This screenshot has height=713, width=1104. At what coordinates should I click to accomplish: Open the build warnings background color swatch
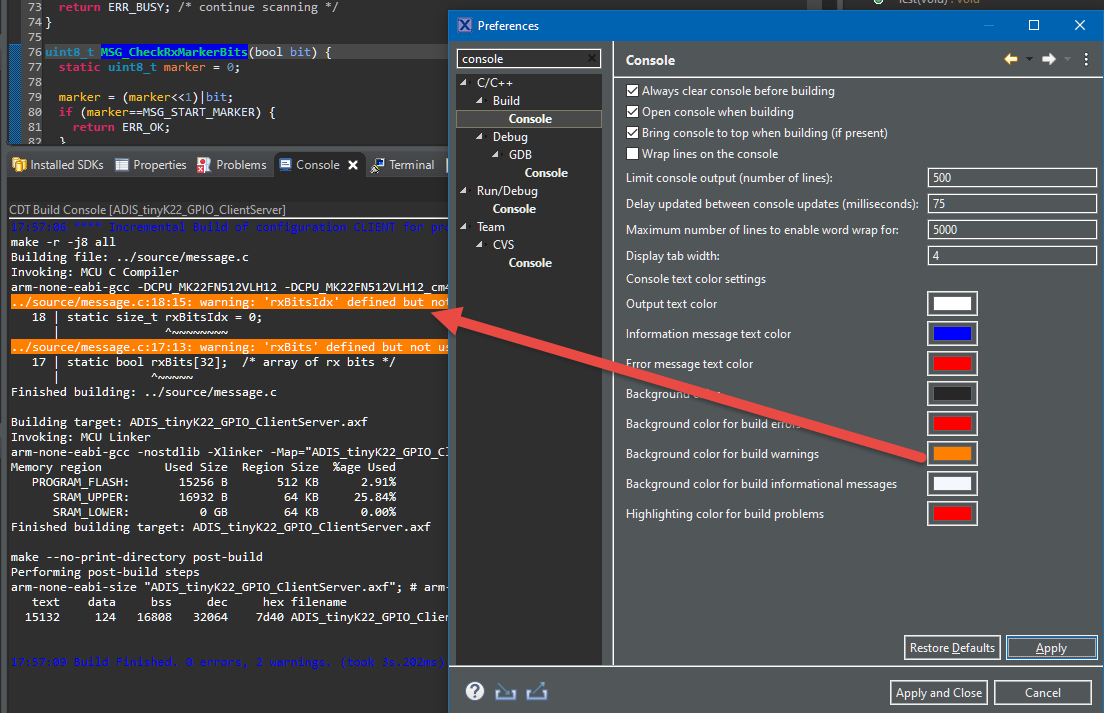pyautogui.click(x=952, y=454)
